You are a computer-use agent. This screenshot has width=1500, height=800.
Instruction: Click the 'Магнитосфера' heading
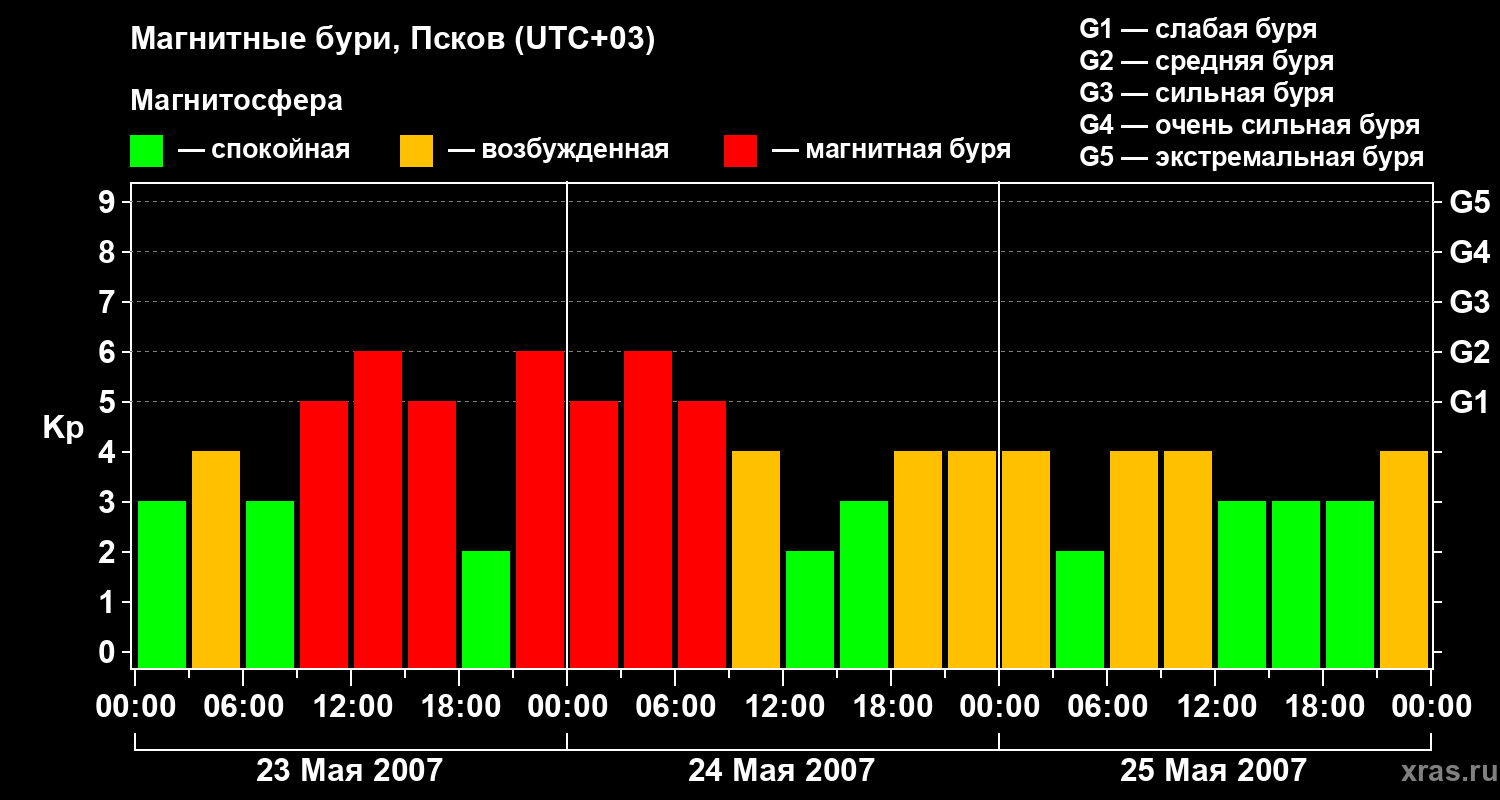click(x=236, y=100)
